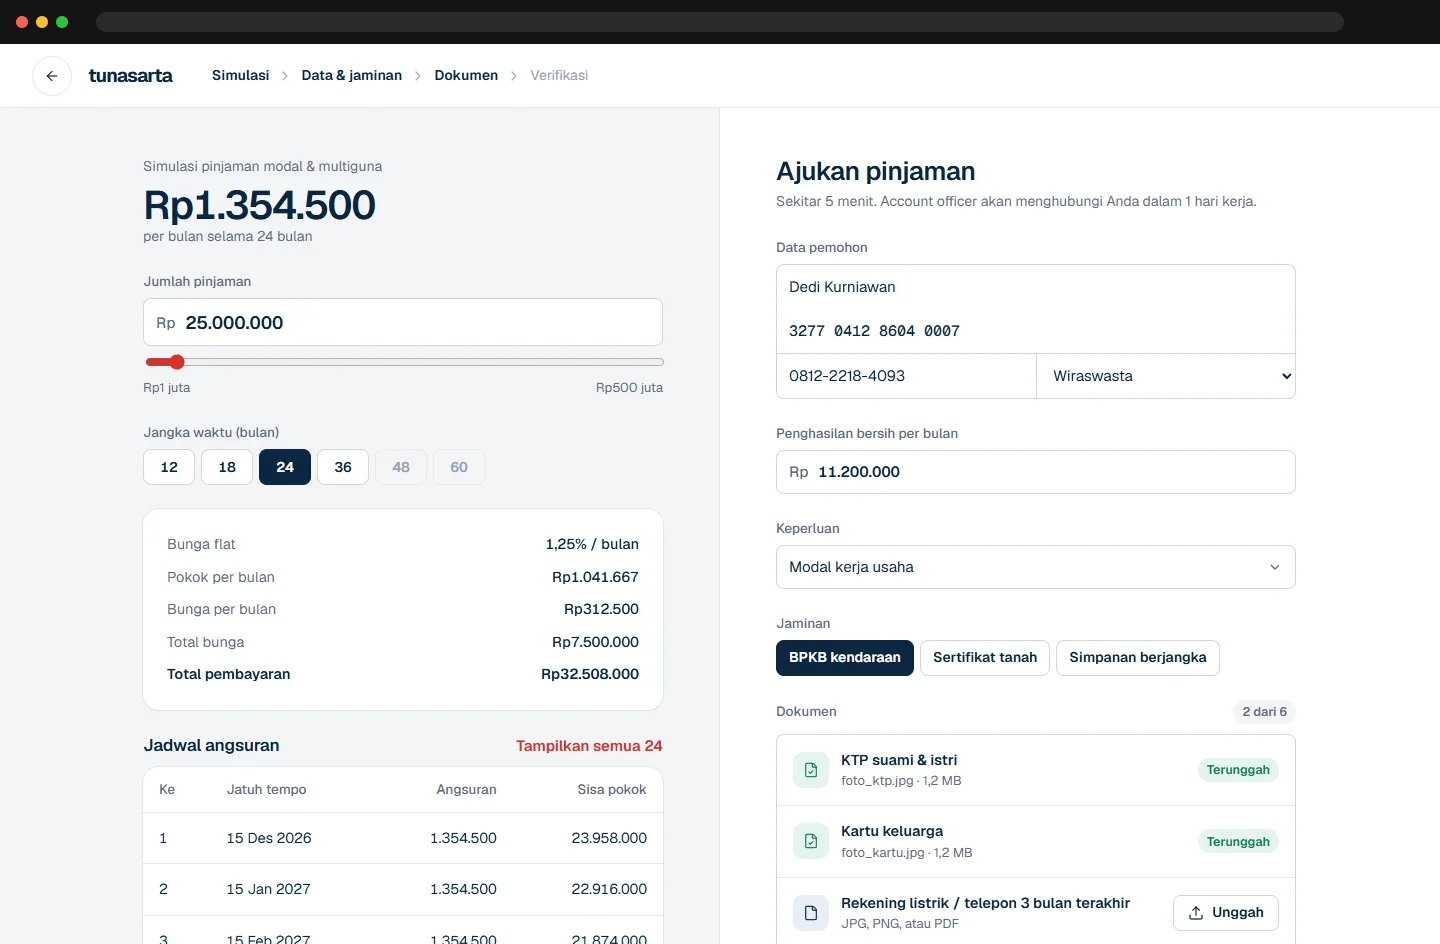Viewport: 1440px width, 944px height.
Task: Go to Dokumen step in breadcrumb
Action: [466, 76]
